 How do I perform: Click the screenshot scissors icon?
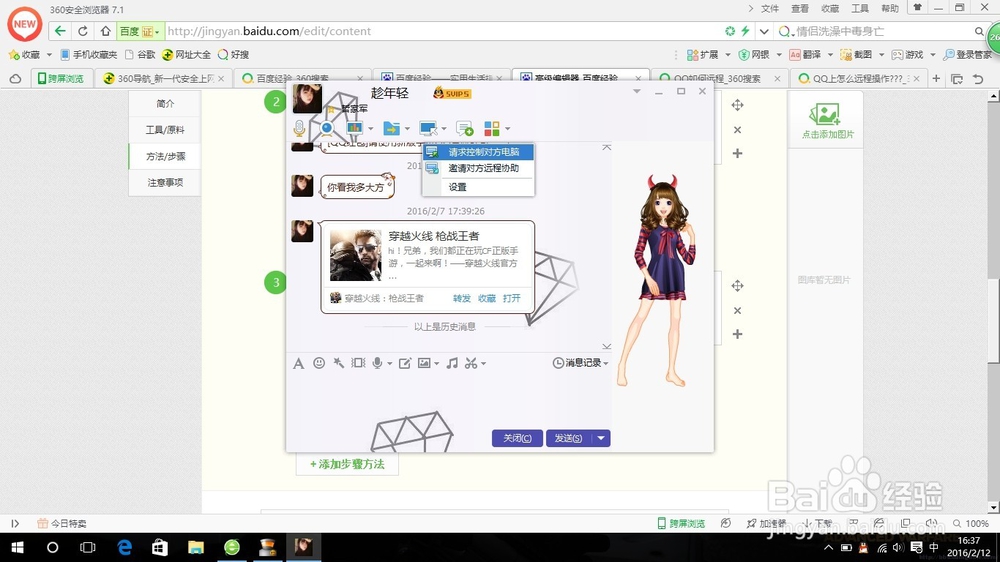point(471,363)
